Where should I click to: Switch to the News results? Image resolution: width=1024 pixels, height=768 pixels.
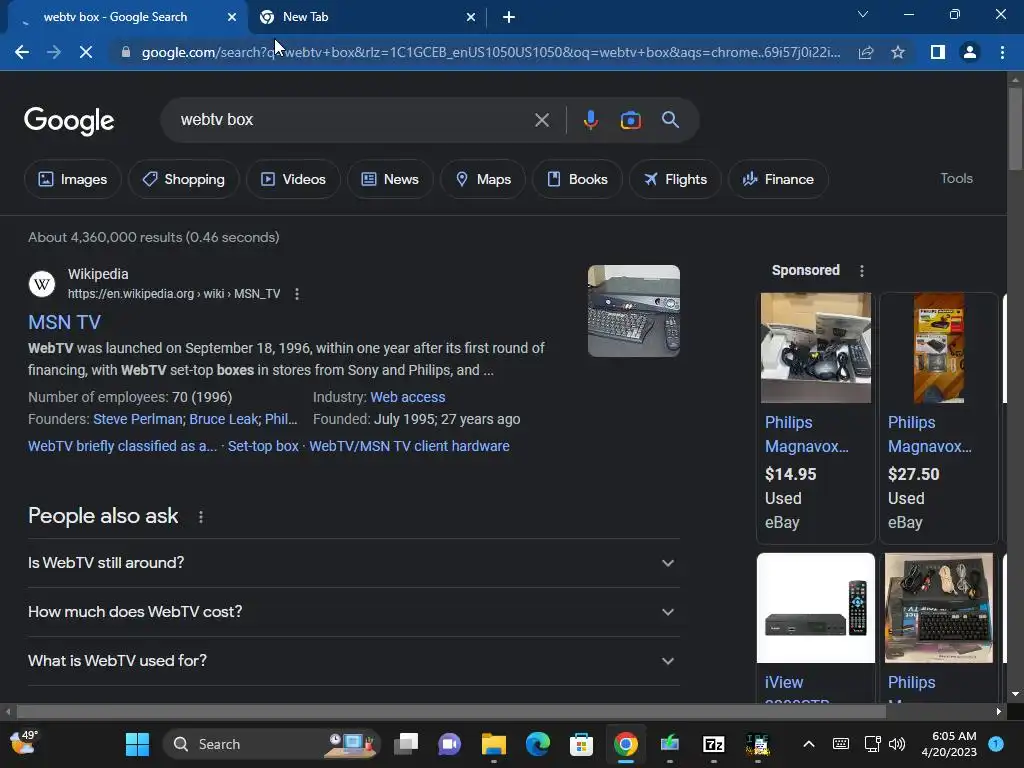tap(390, 179)
